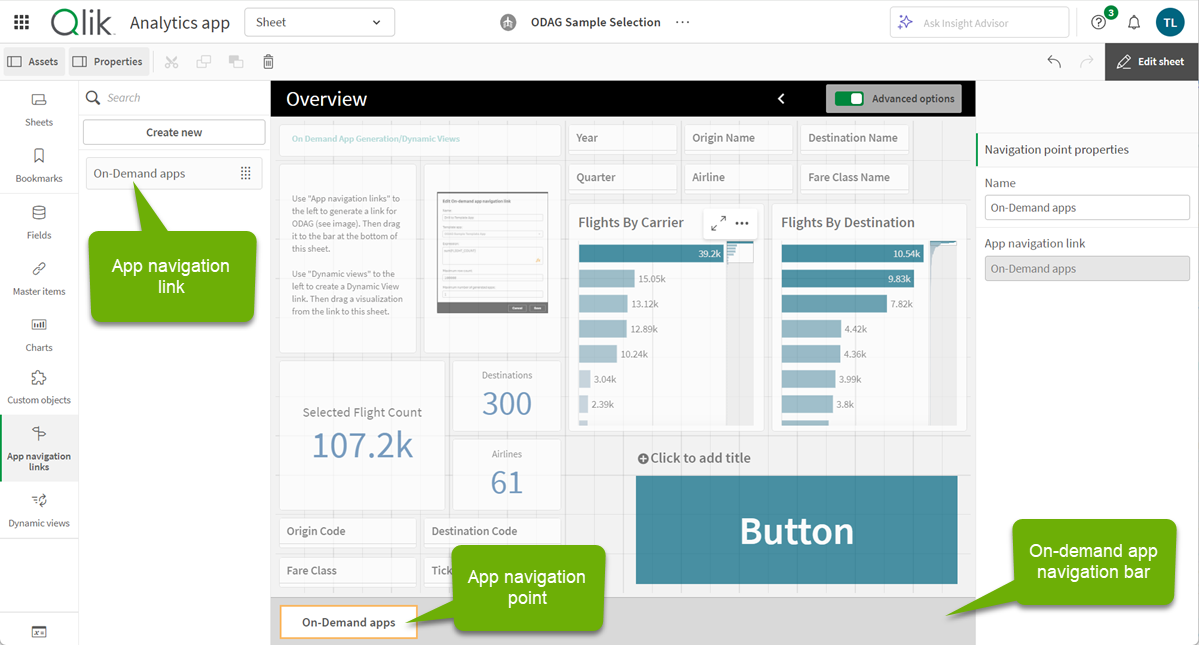Click the undo arrow icon
Image resolution: width=1199 pixels, height=645 pixels.
(1054, 62)
